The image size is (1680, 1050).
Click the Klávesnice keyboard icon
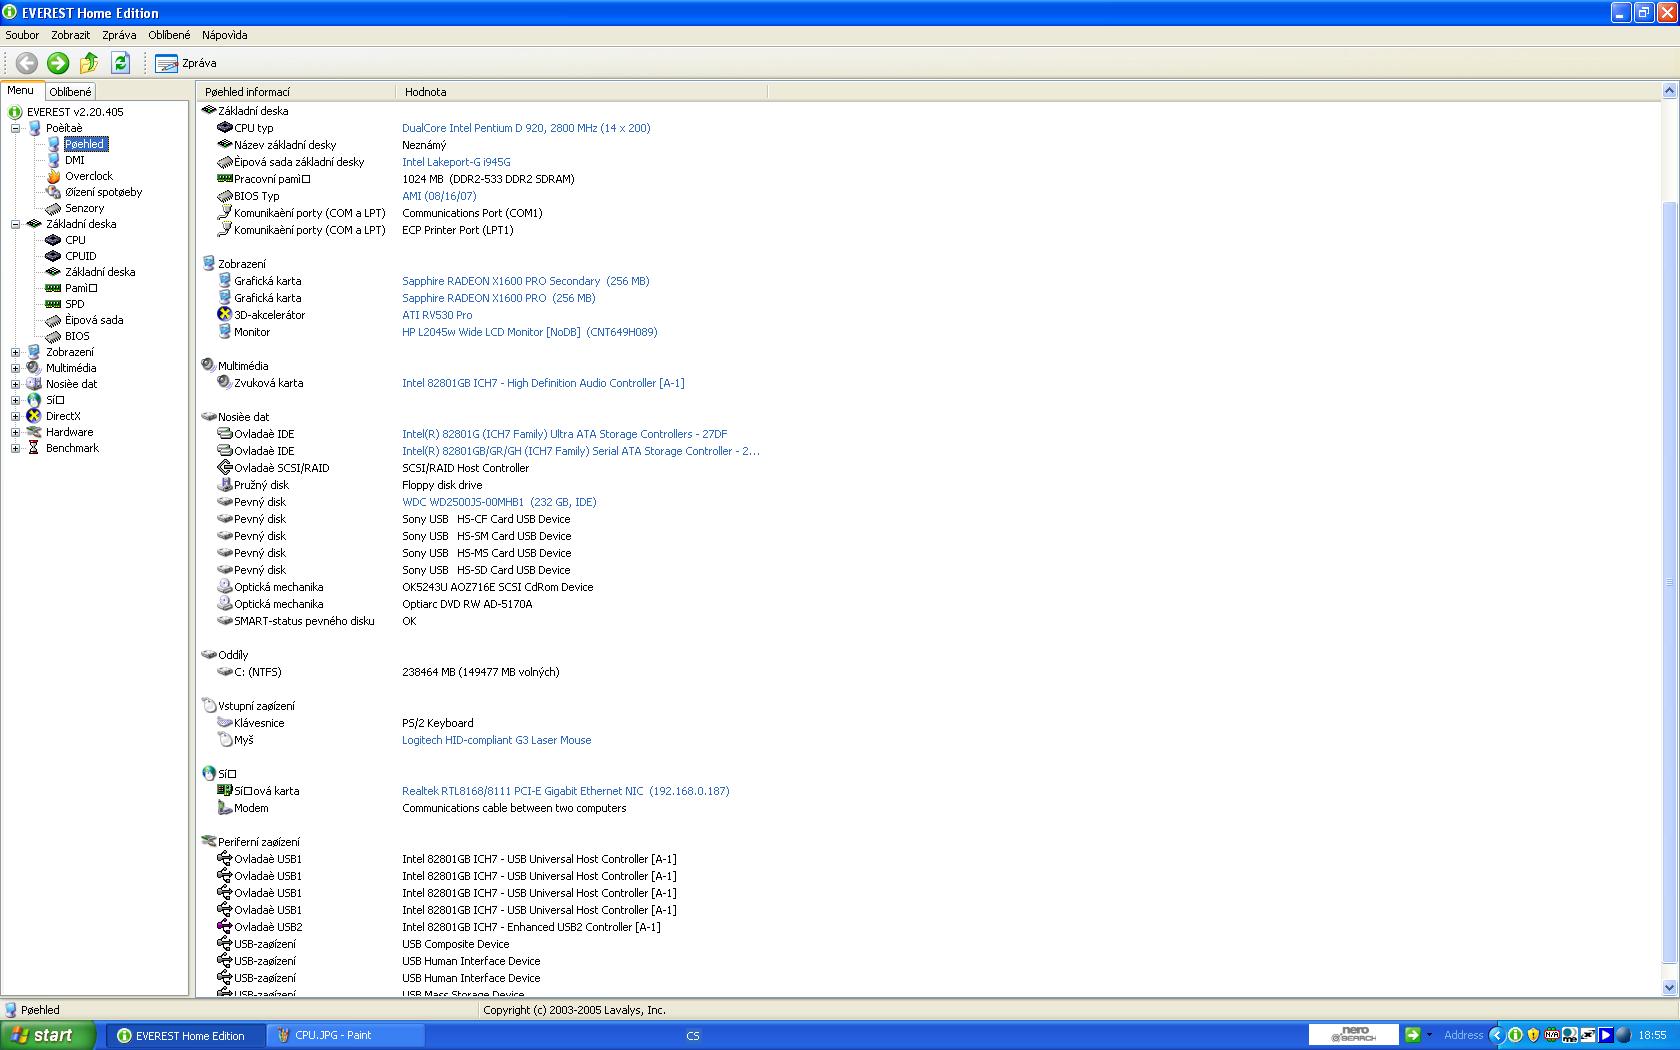click(225, 723)
